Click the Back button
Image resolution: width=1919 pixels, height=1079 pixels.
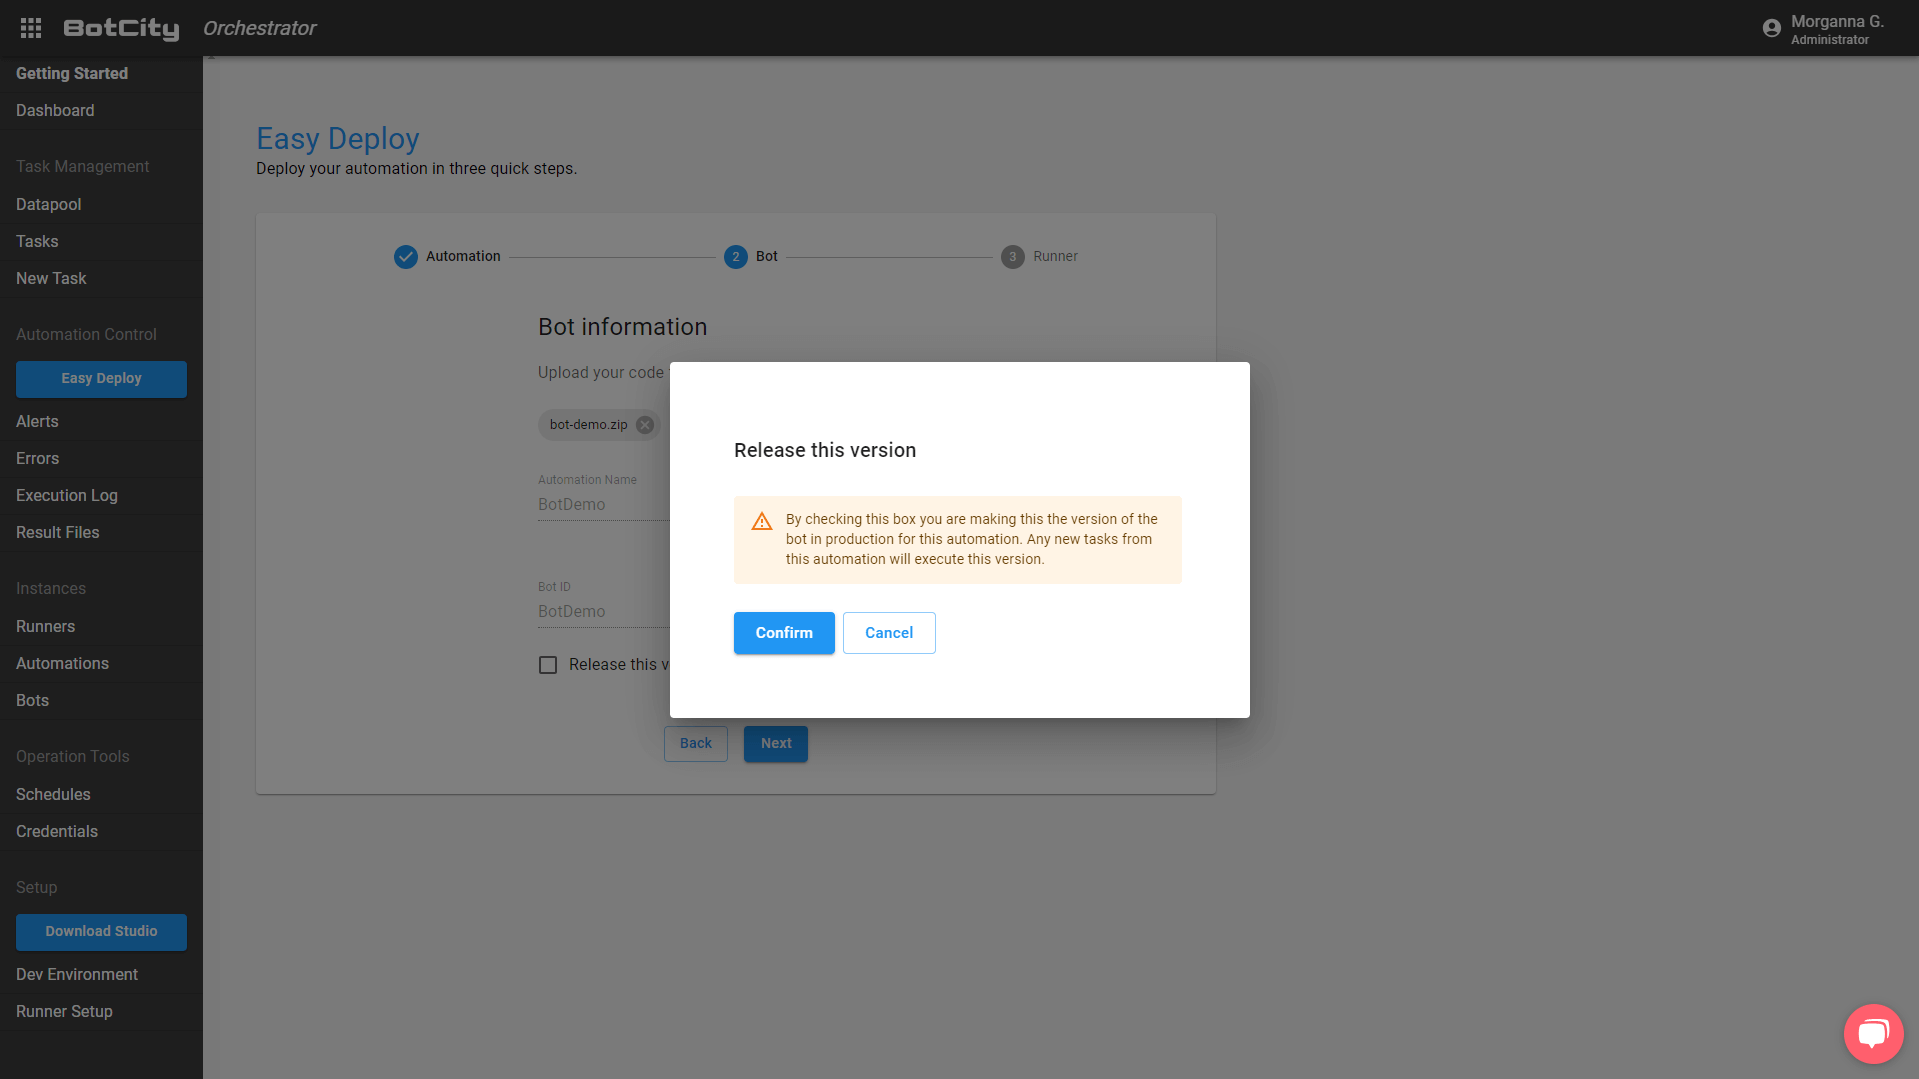coord(695,743)
